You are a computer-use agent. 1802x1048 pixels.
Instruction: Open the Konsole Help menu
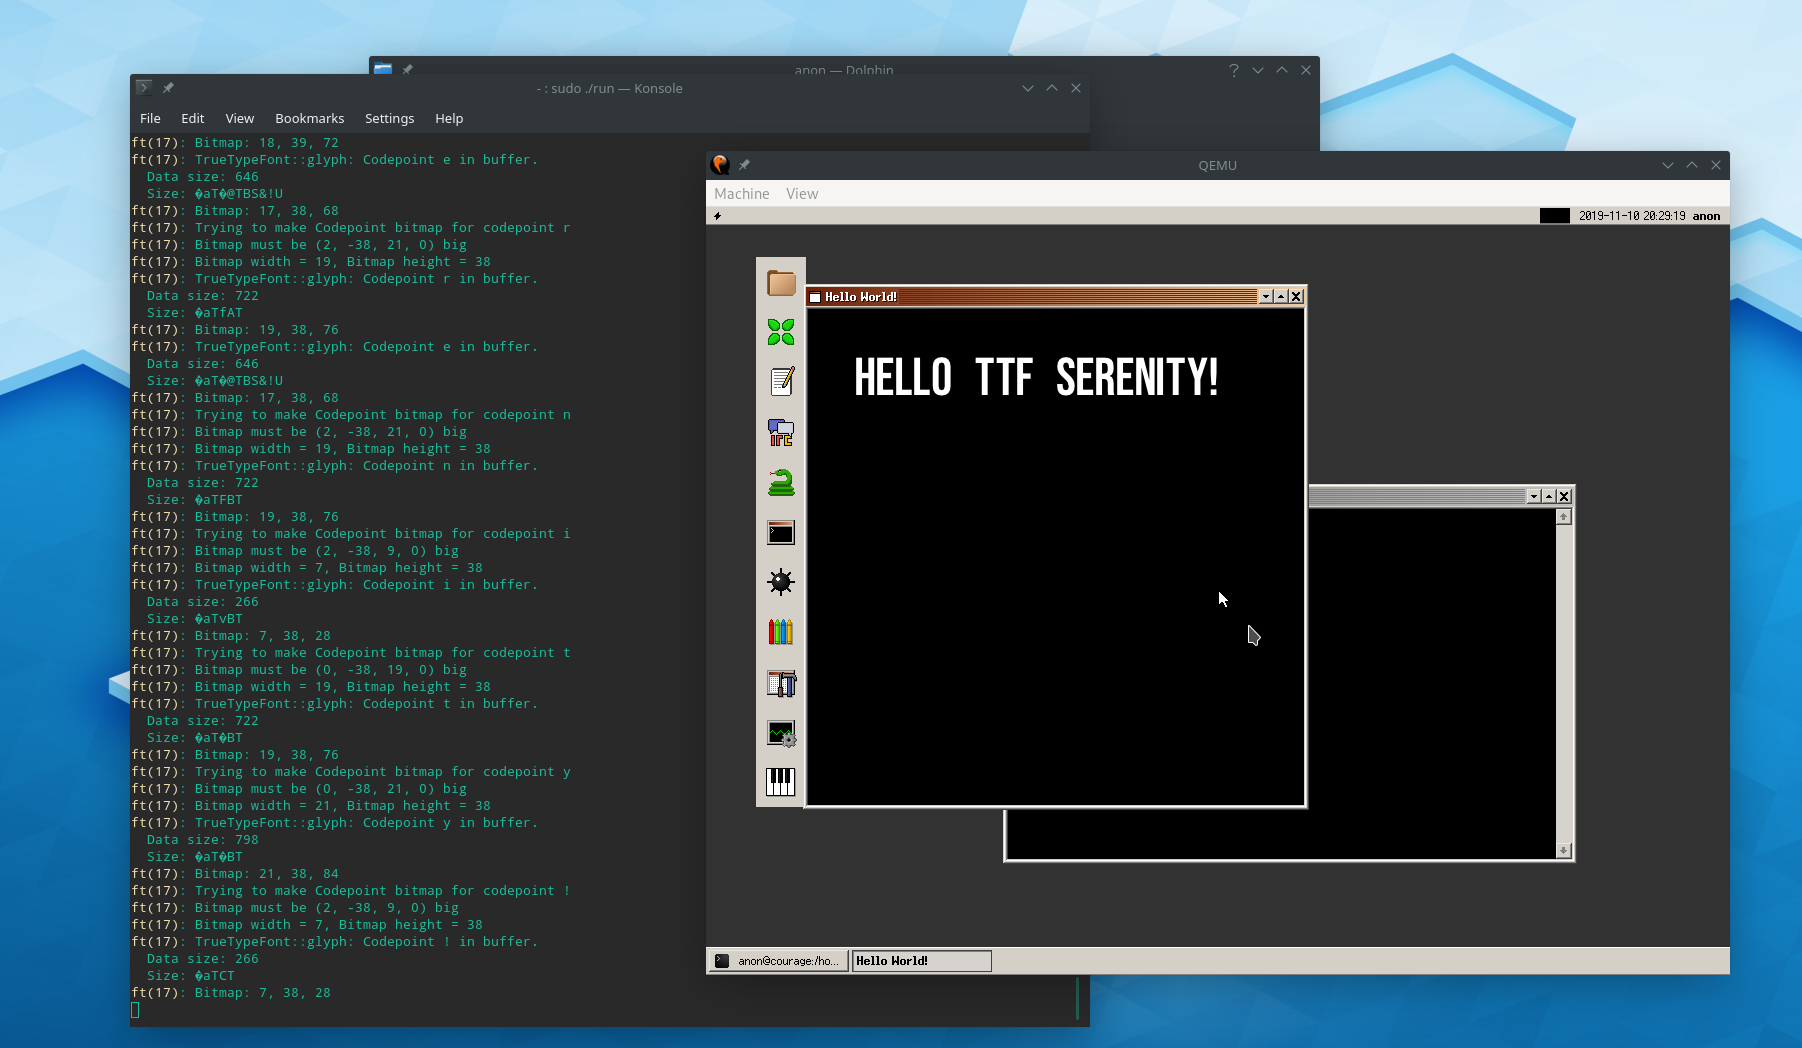click(449, 118)
